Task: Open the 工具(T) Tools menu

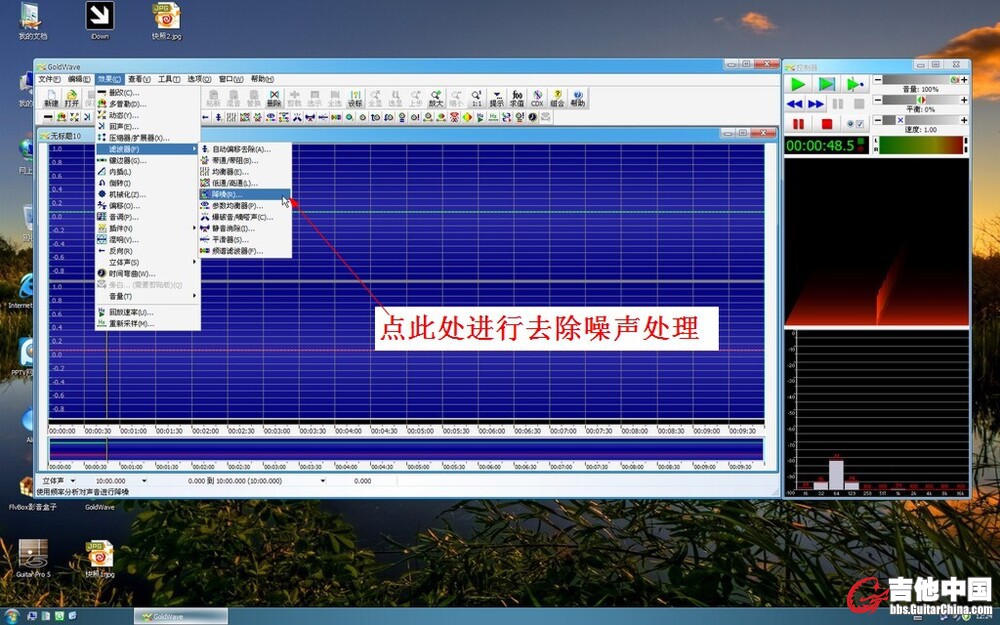Action: (169, 79)
